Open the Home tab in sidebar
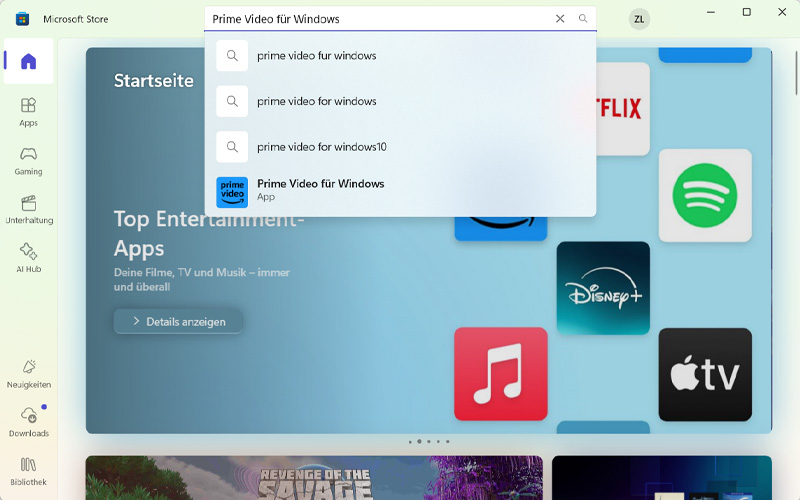The image size is (800, 500). [x=29, y=61]
